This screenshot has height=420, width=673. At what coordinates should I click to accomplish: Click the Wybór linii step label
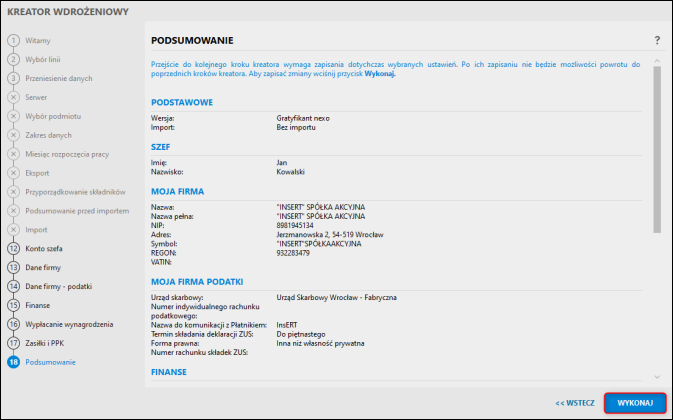coord(42,59)
